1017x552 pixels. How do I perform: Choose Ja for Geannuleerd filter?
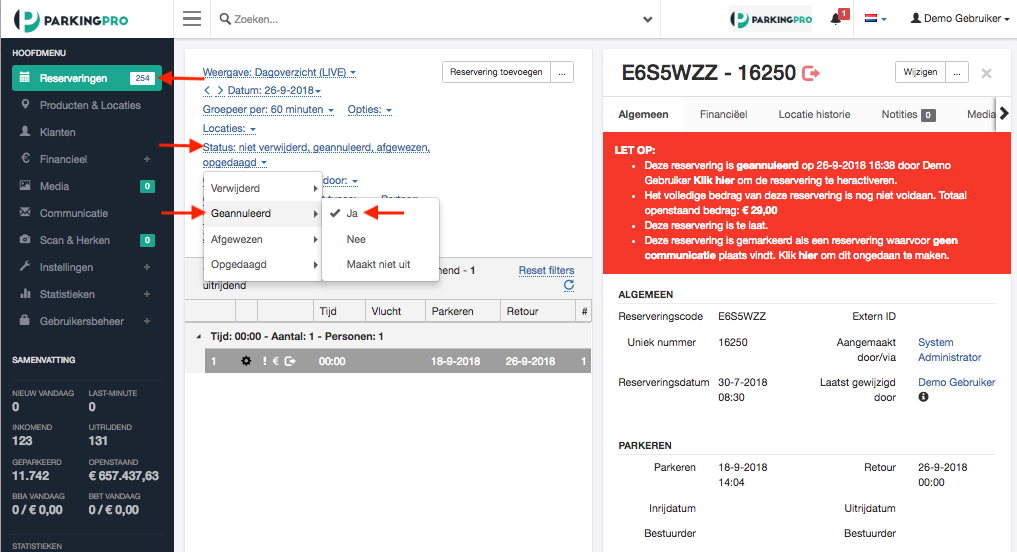click(x=381, y=213)
